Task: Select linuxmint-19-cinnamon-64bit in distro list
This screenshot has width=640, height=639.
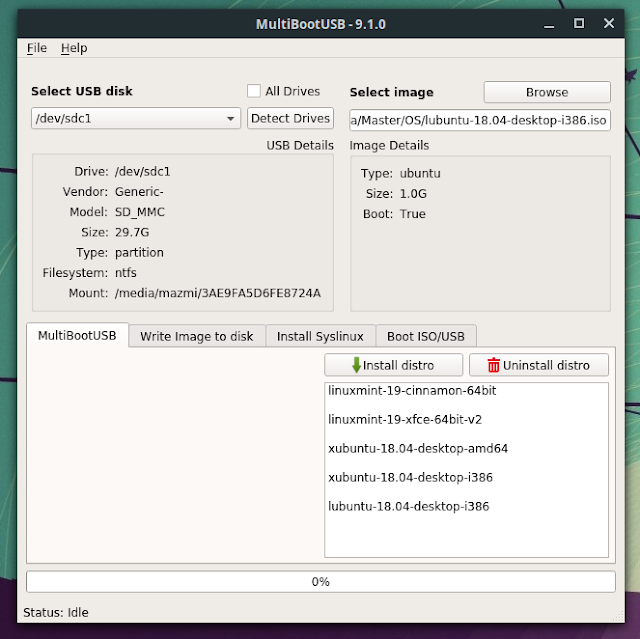Action: click(466, 390)
